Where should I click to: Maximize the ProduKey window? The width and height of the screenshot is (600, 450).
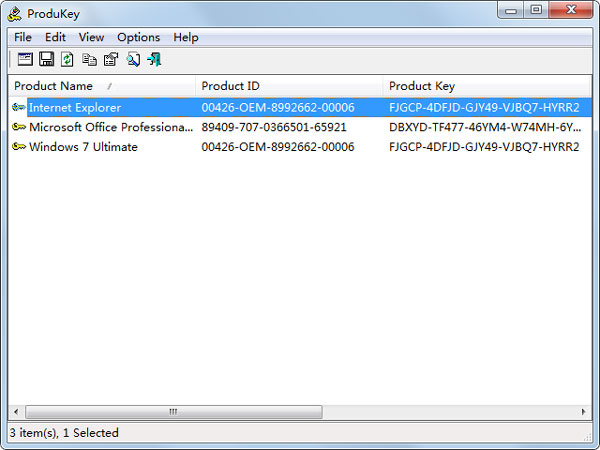[x=536, y=10]
